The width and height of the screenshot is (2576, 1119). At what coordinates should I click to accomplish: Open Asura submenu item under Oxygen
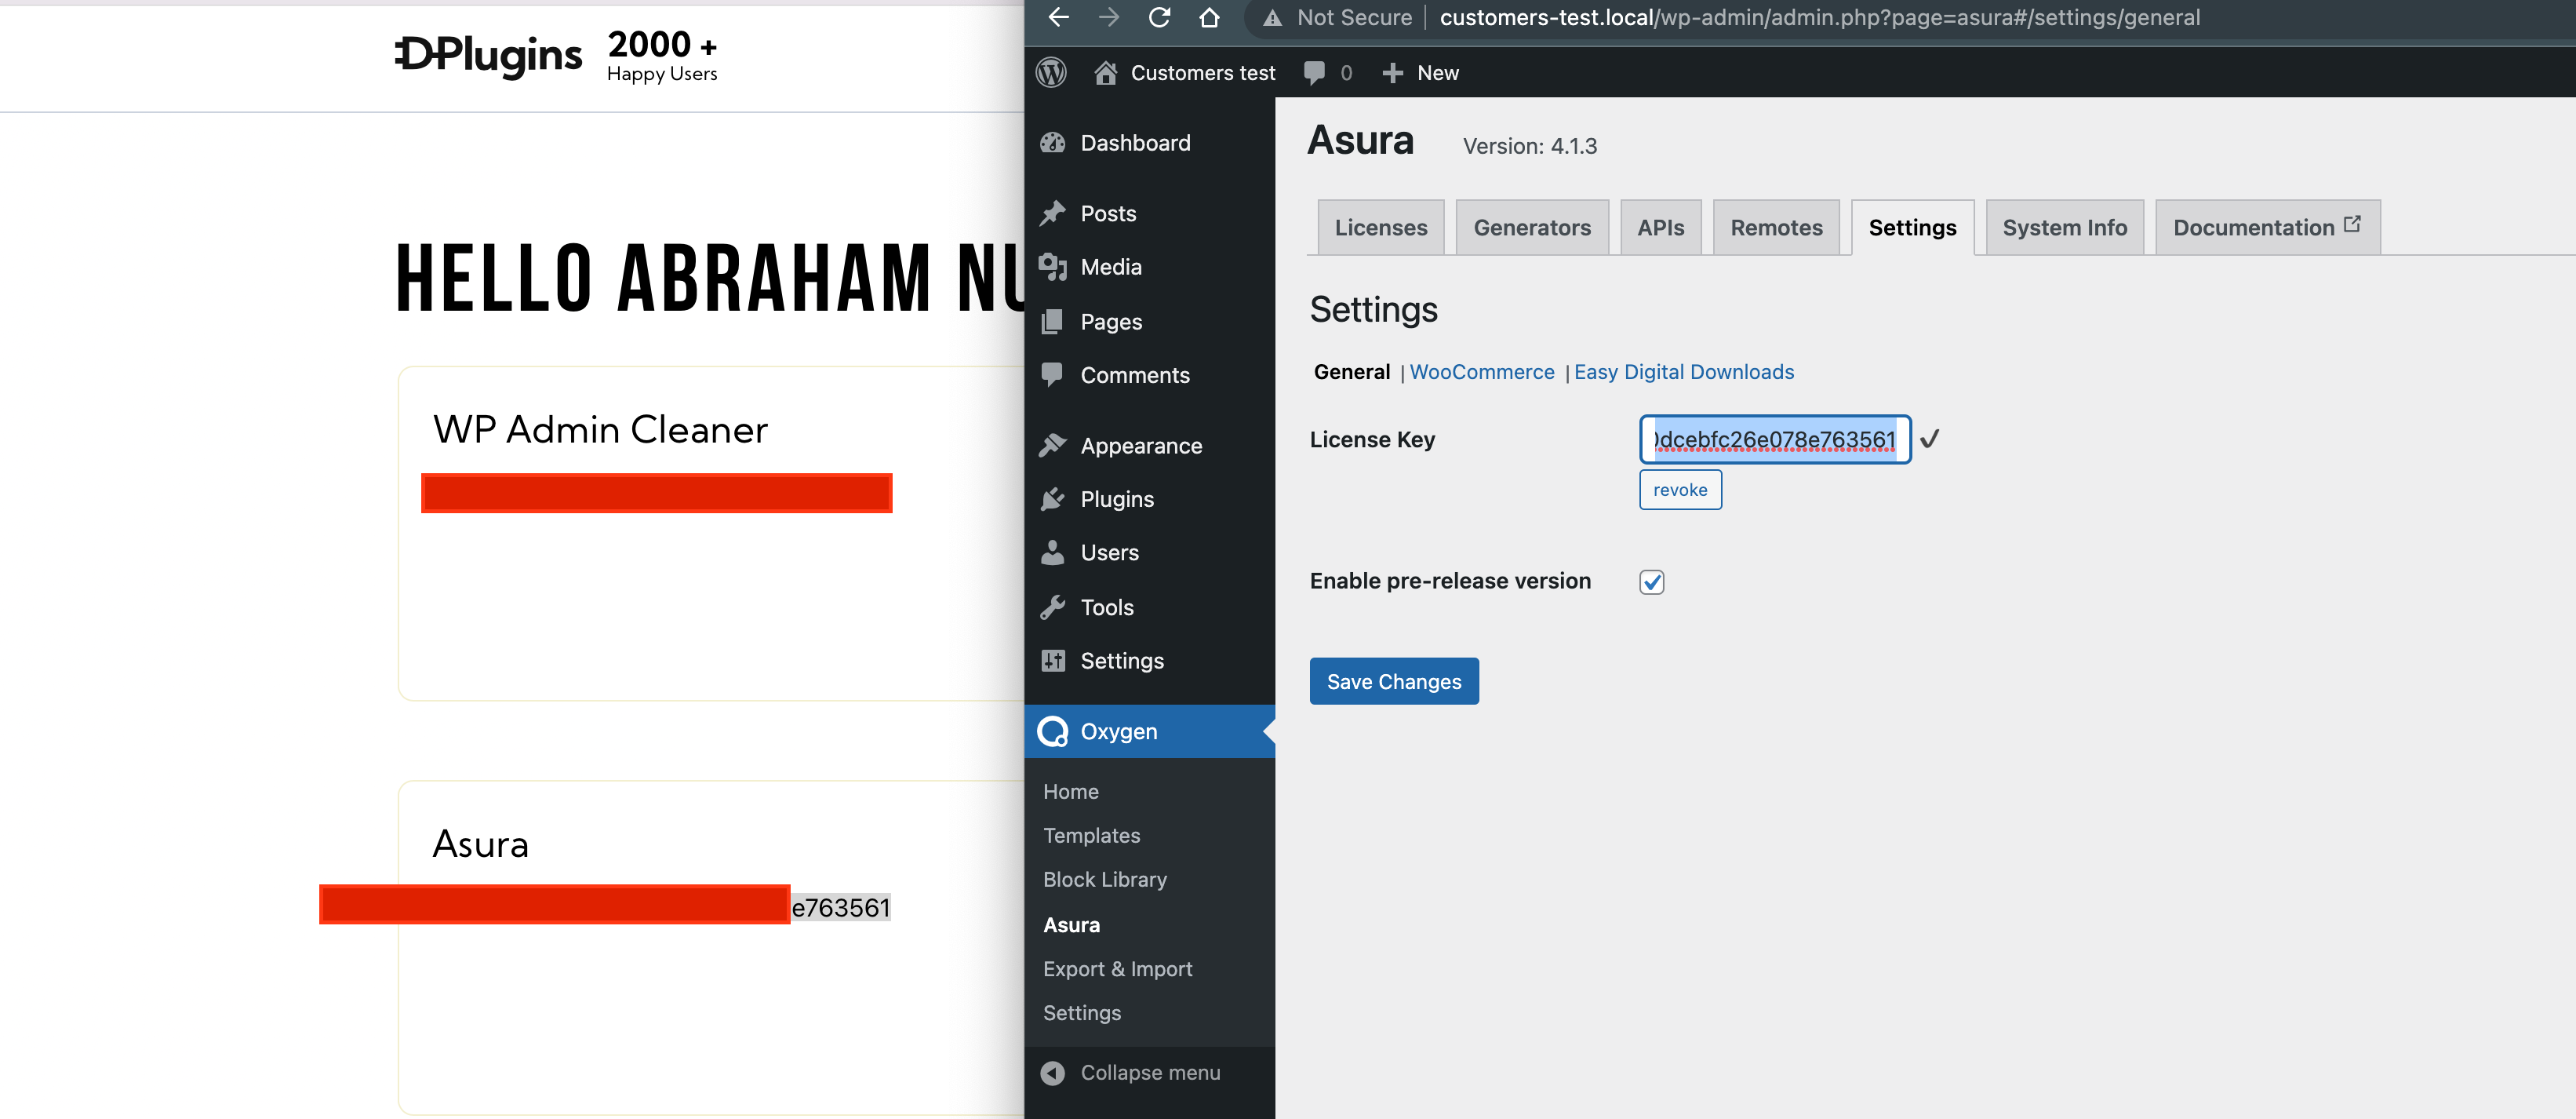[1071, 924]
